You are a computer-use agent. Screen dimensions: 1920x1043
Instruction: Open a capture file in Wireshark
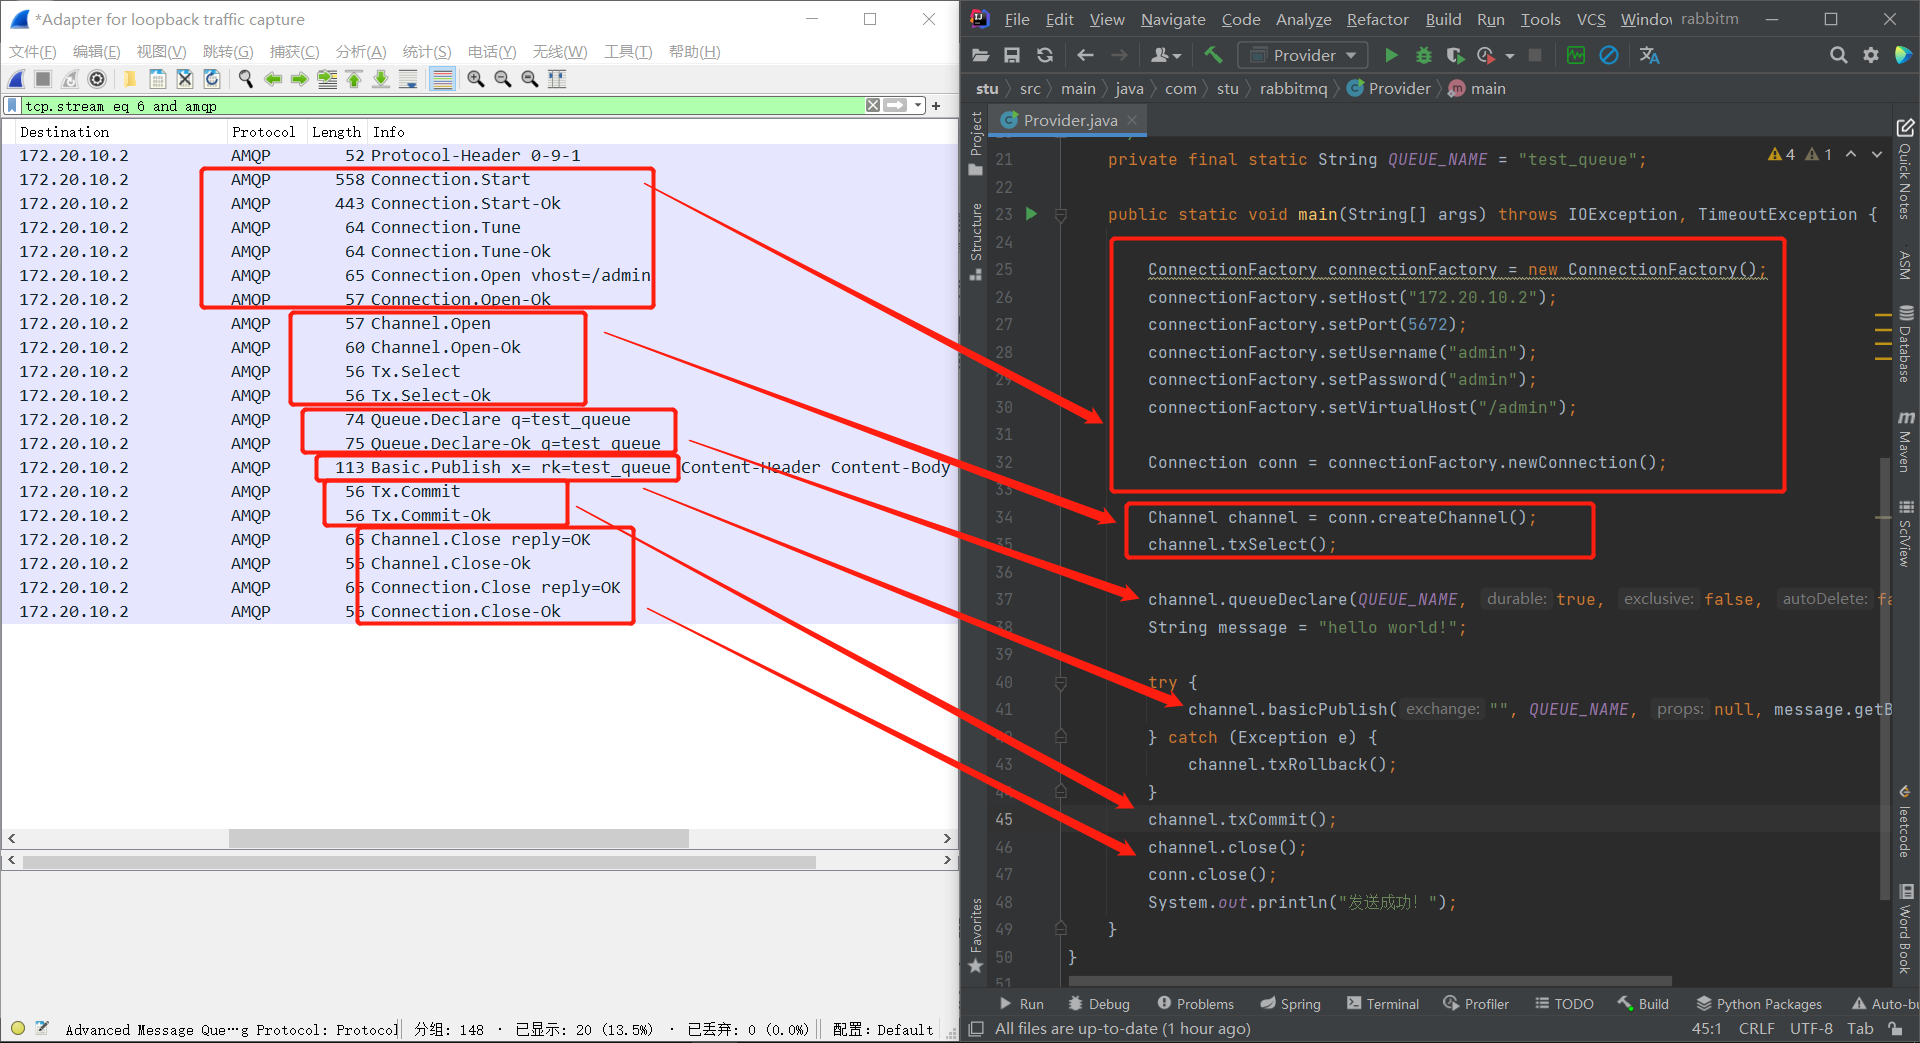pos(130,79)
